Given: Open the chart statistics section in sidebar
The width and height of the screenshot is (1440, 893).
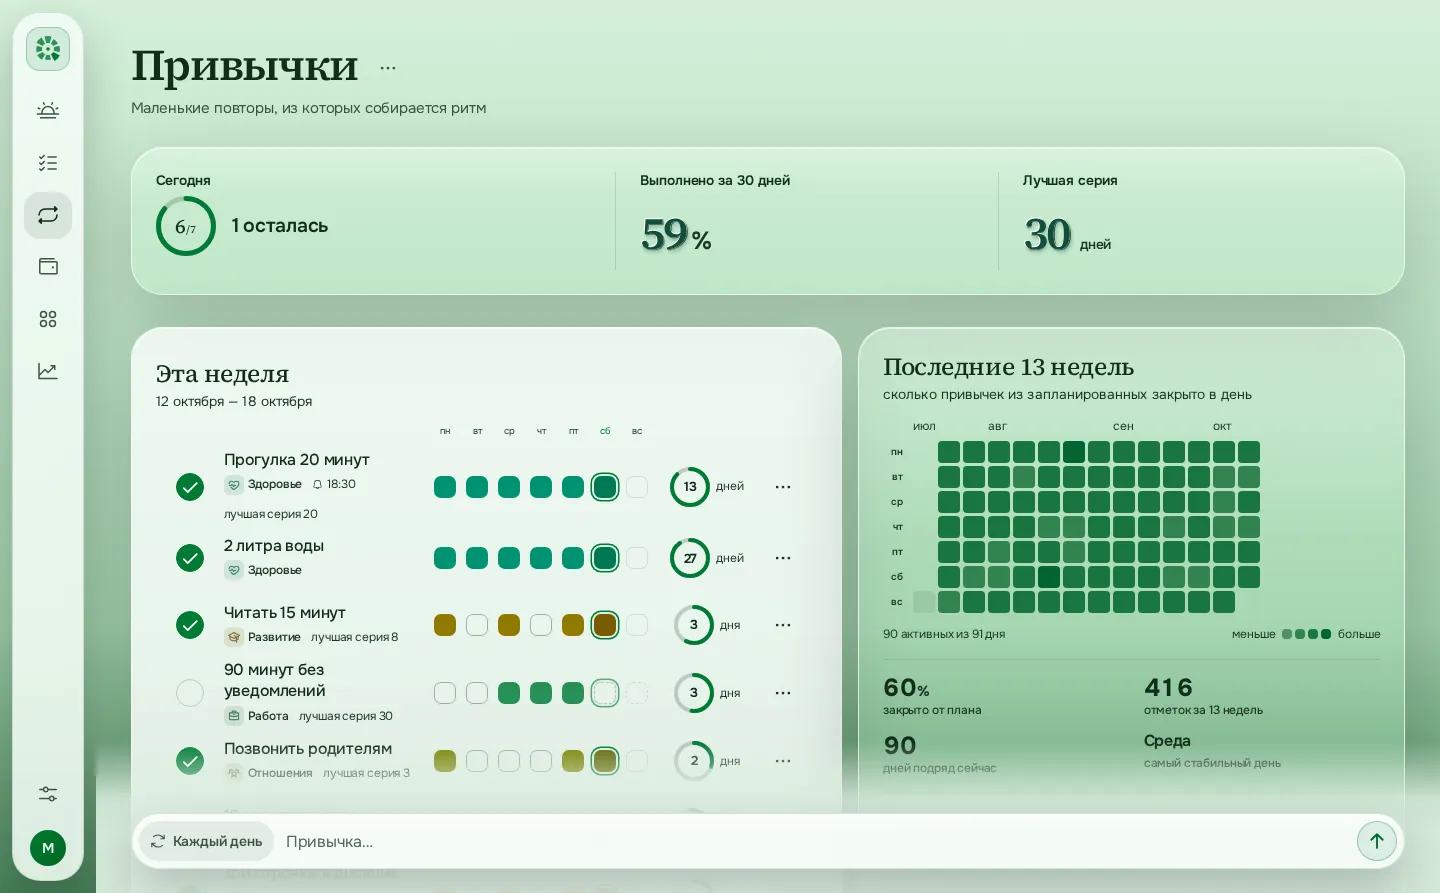Looking at the screenshot, I should [x=48, y=371].
